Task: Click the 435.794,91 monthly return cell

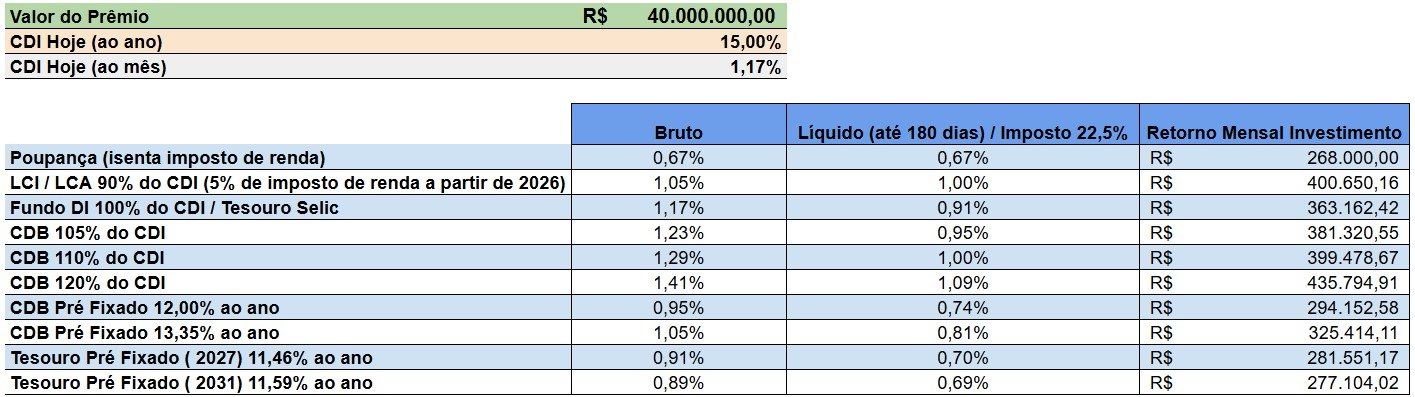Action: coord(1275,282)
